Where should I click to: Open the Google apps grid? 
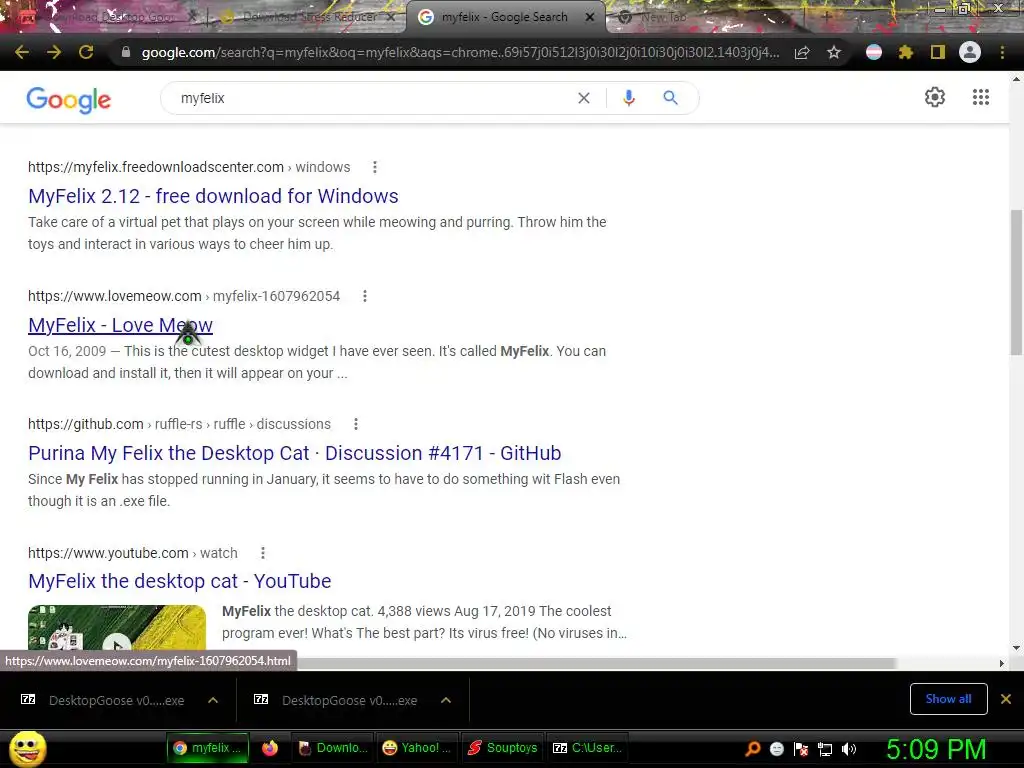[x=981, y=97]
